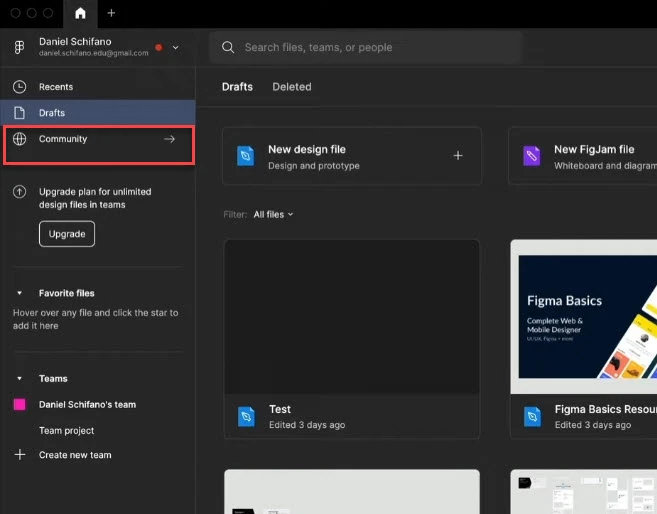Click the Create new team plus icon
Screen dimensions: 657x514
(x=20, y=455)
